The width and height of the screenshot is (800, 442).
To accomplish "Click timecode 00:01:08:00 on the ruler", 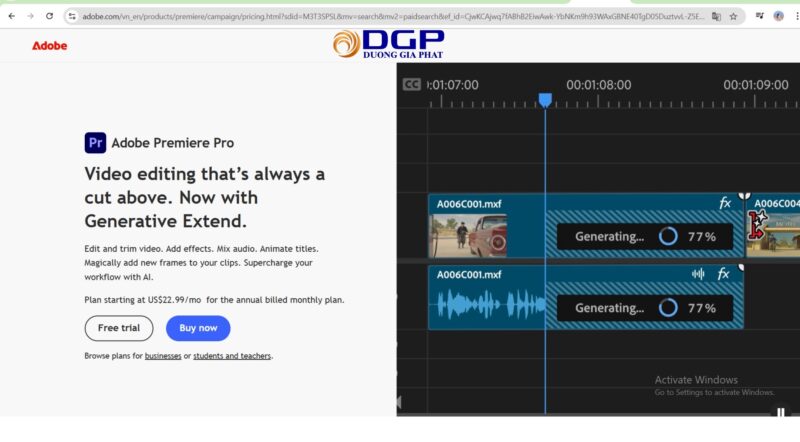I will pyautogui.click(x=598, y=85).
